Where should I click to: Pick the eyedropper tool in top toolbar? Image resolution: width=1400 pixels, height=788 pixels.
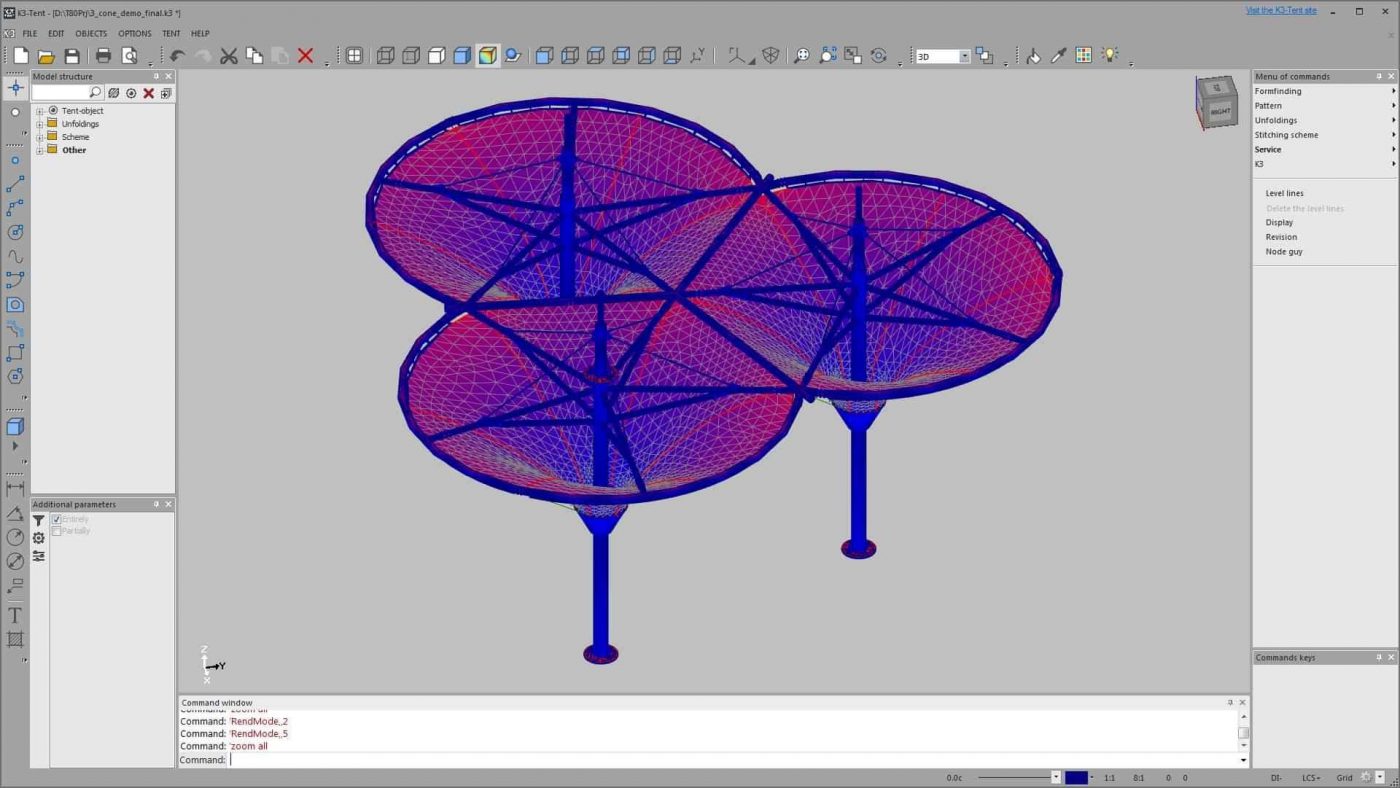(1059, 56)
